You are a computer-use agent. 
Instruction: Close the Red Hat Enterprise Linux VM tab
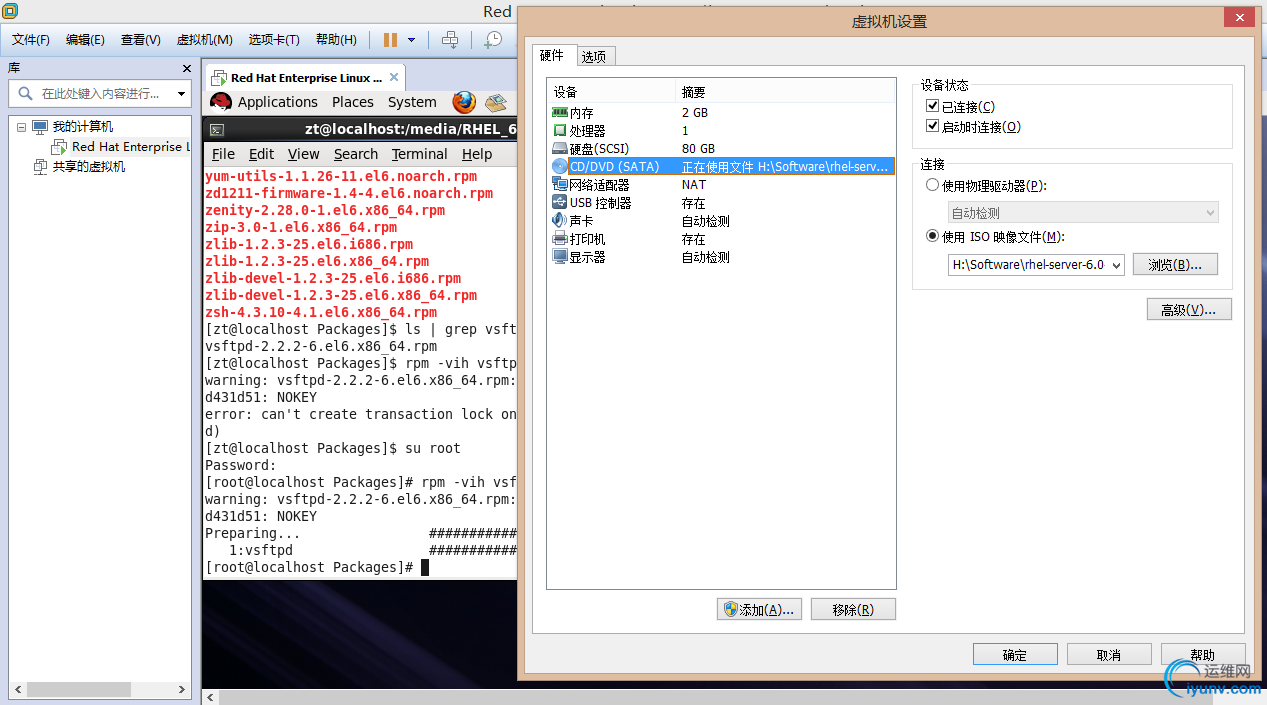394,77
